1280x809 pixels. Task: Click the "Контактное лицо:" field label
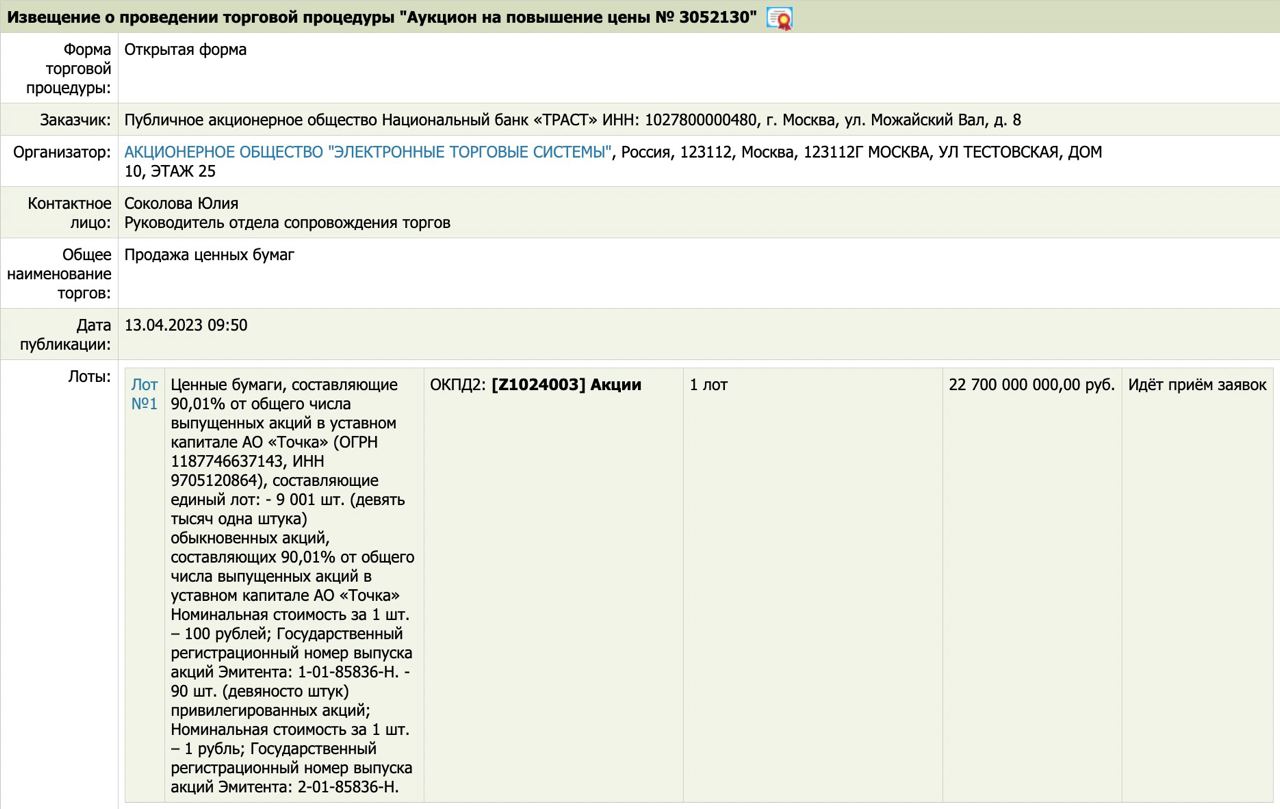(x=69, y=213)
